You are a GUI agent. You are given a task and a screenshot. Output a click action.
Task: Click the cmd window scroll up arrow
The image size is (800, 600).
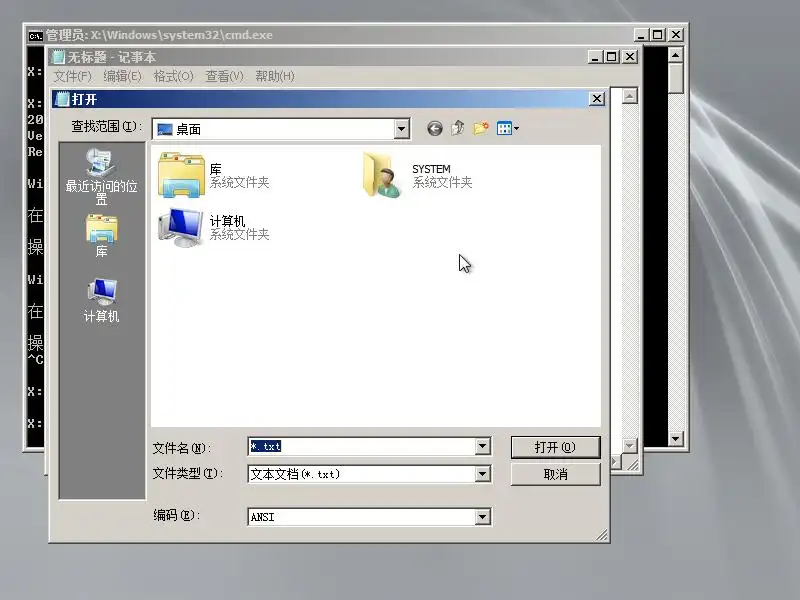click(x=676, y=55)
